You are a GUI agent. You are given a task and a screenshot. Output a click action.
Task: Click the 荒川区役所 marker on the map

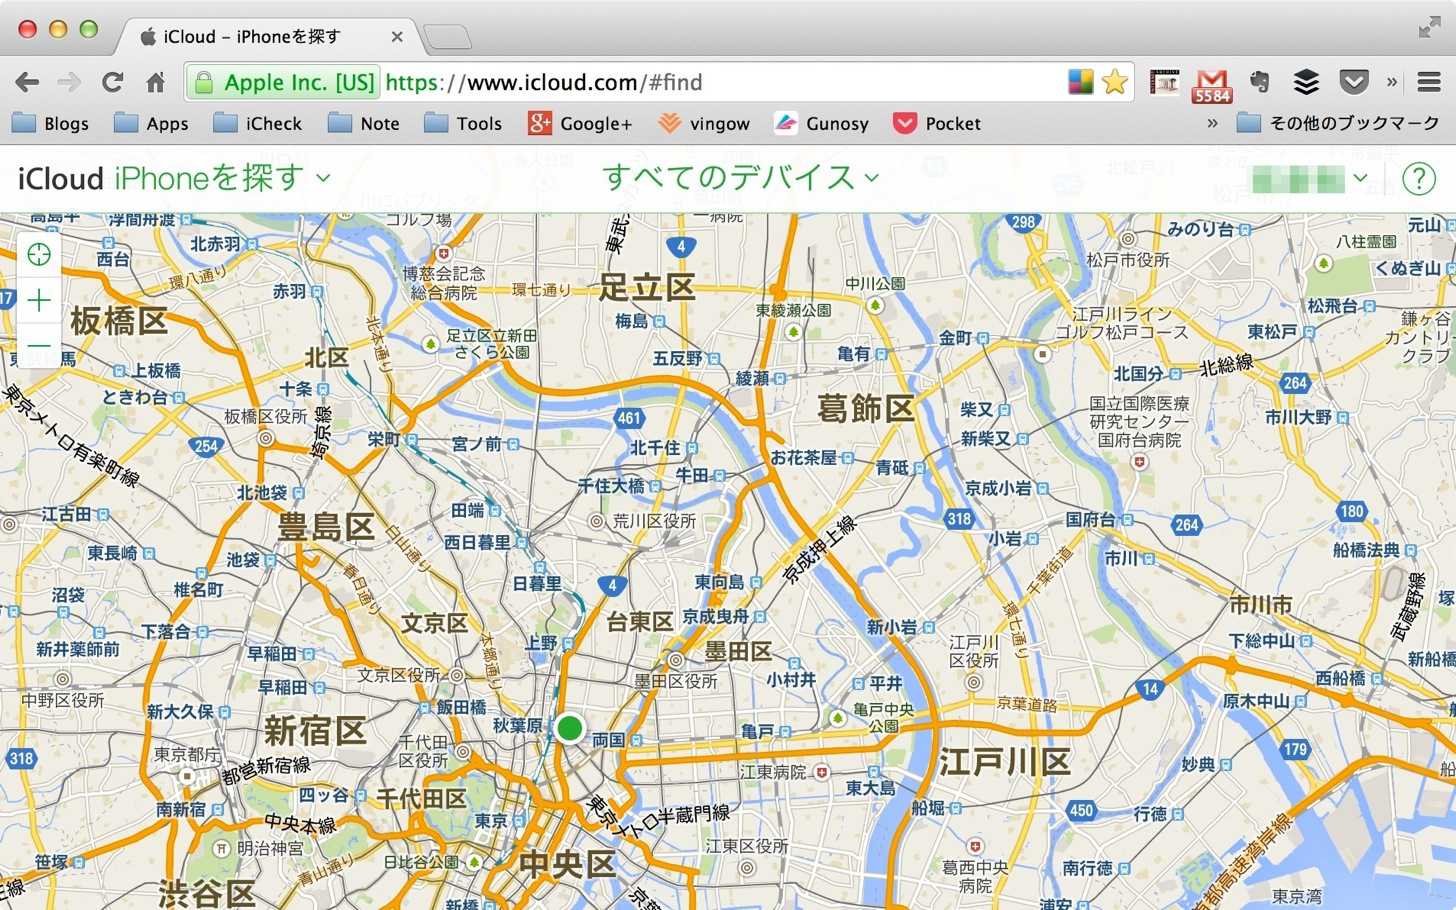tap(597, 521)
